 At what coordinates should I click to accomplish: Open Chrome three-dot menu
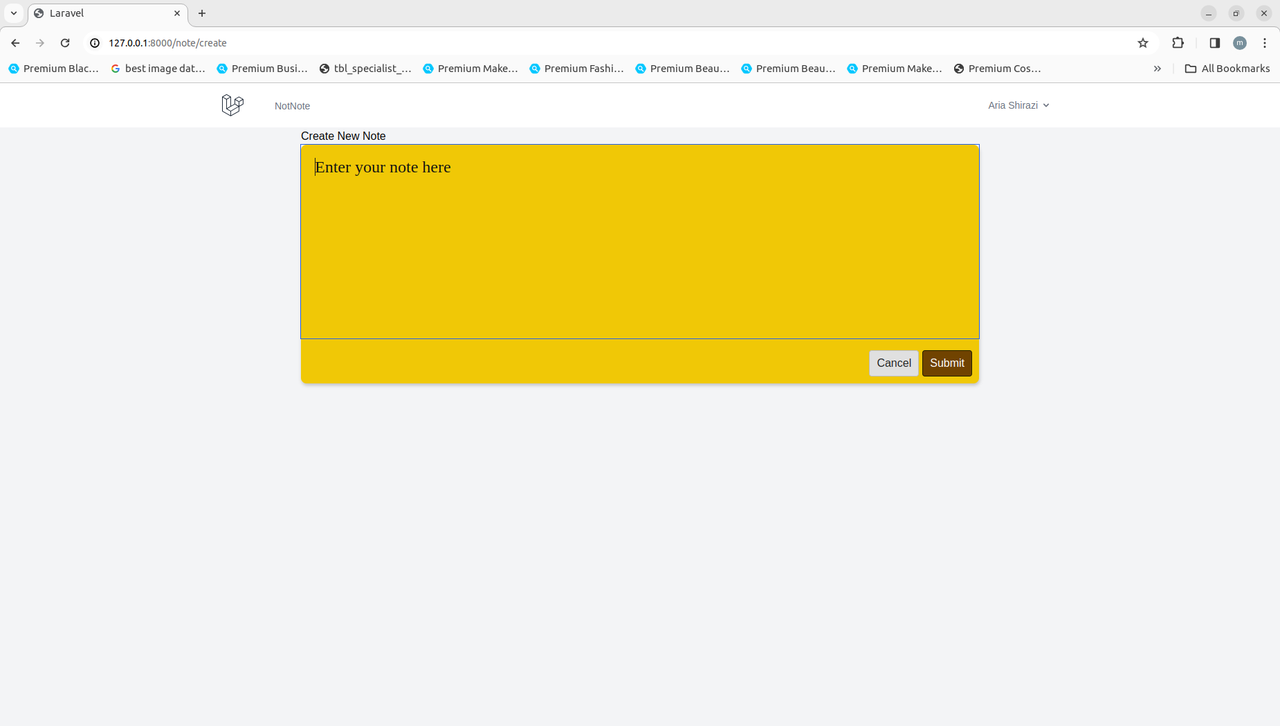coord(1265,43)
